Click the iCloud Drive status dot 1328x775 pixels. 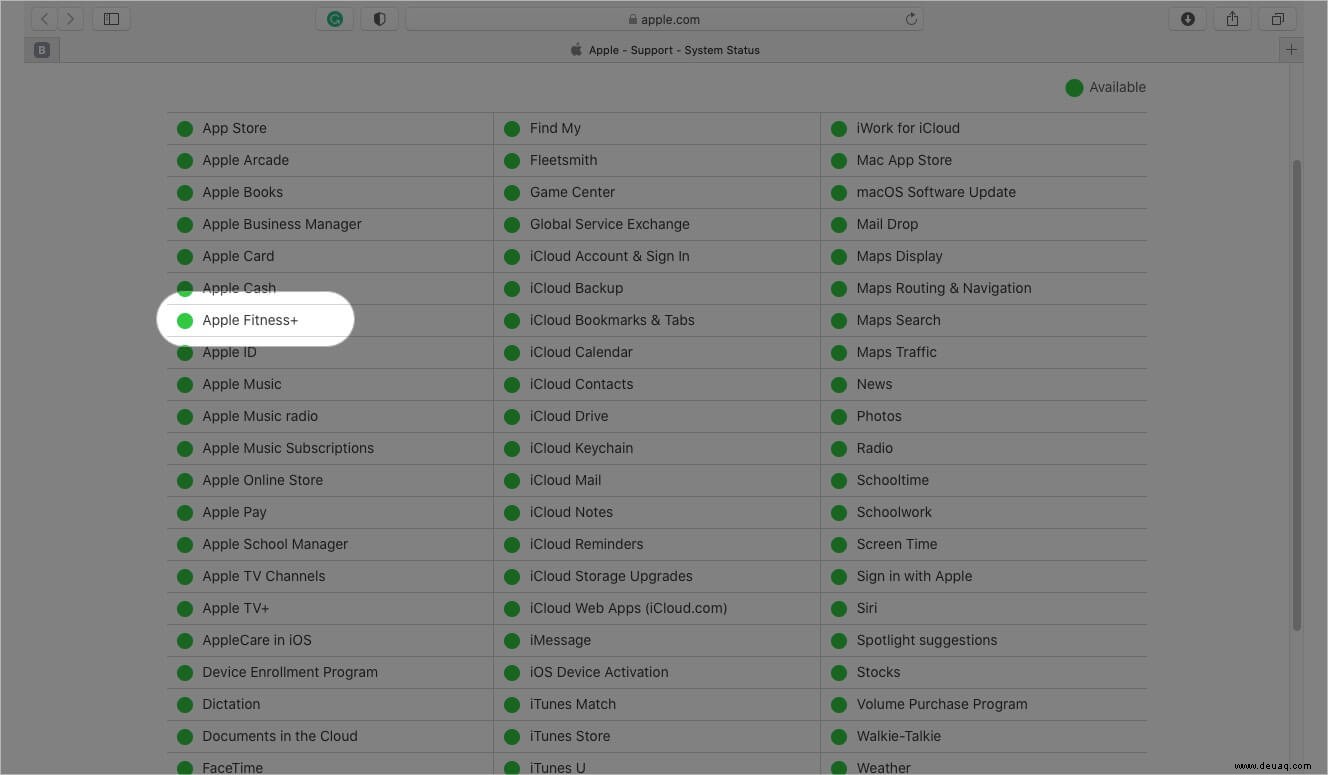pyautogui.click(x=512, y=416)
